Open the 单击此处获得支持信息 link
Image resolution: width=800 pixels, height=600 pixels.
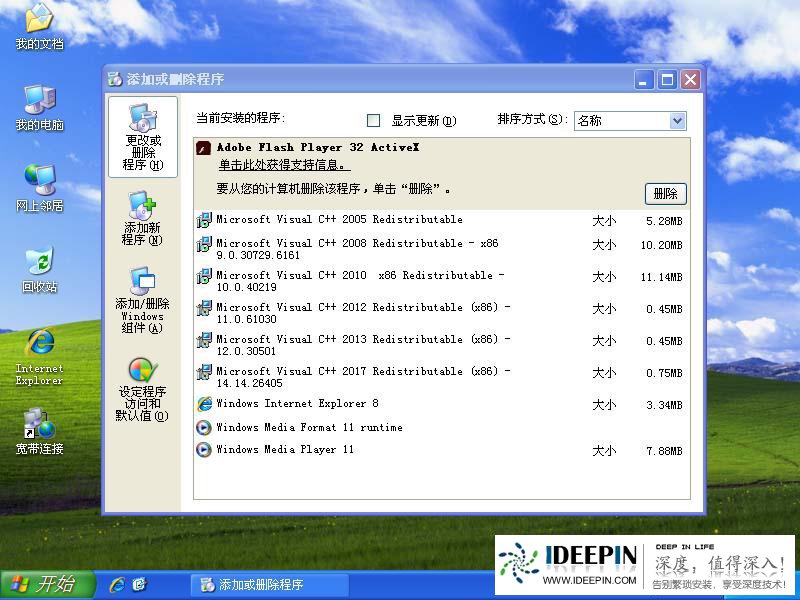tap(284, 165)
